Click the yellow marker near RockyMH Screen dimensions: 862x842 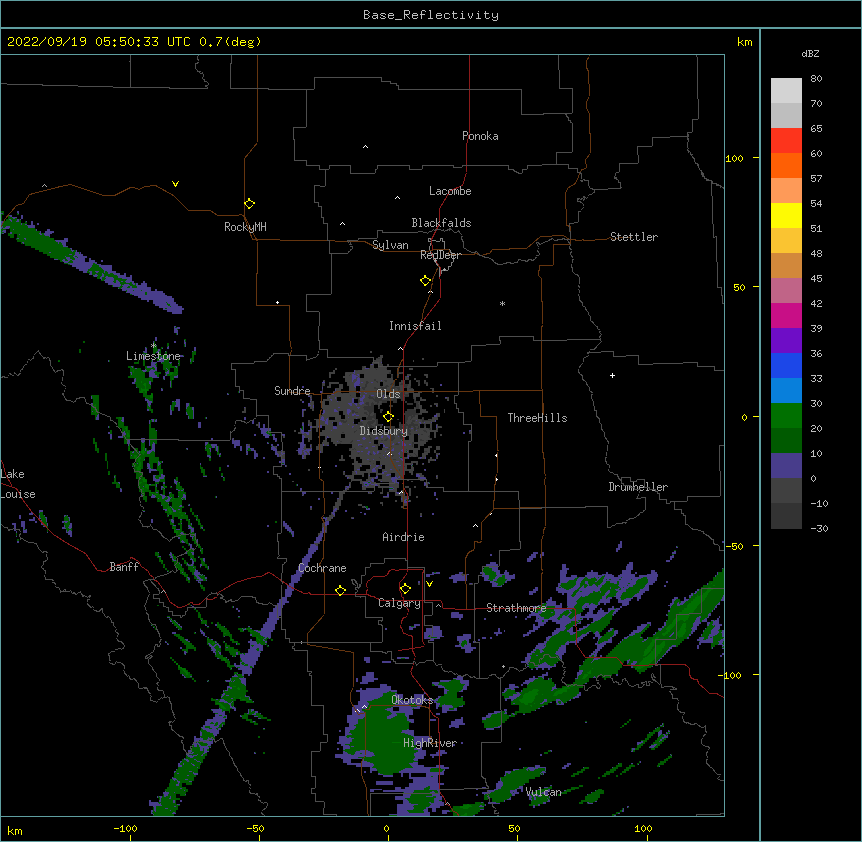(x=249, y=204)
